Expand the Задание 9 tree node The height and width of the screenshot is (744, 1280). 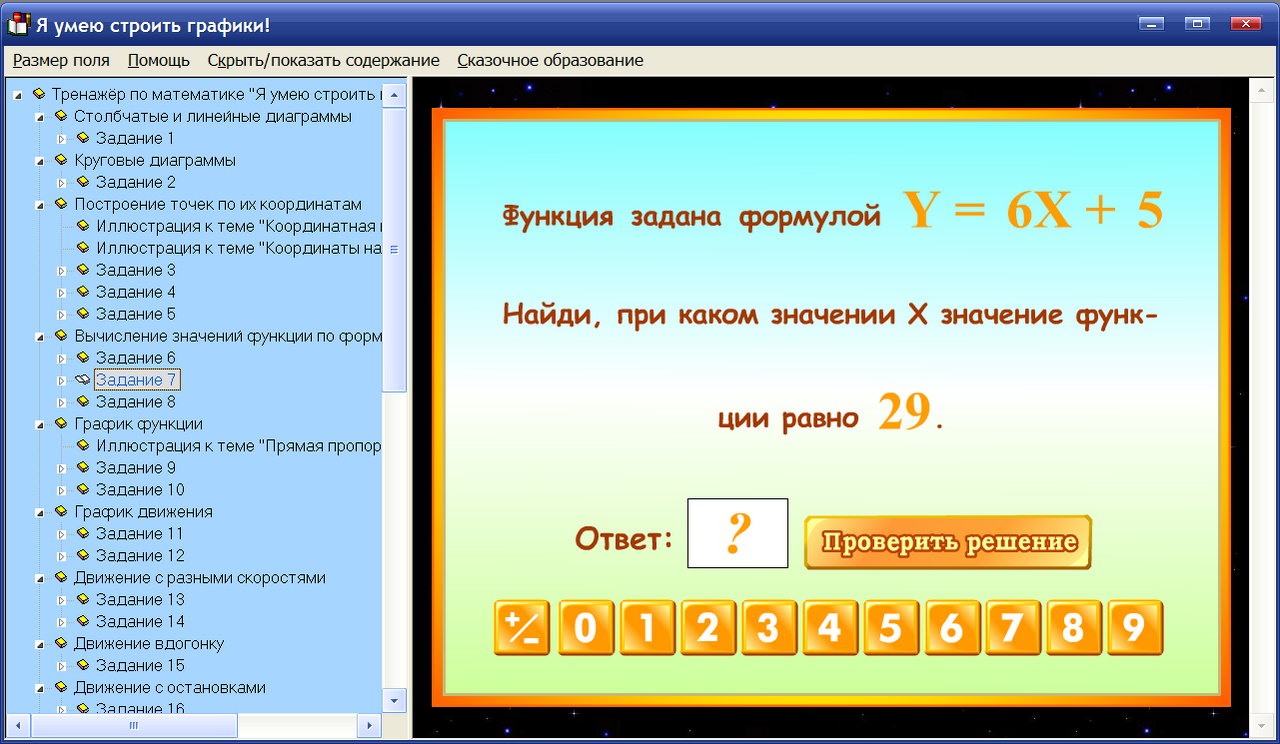point(61,467)
